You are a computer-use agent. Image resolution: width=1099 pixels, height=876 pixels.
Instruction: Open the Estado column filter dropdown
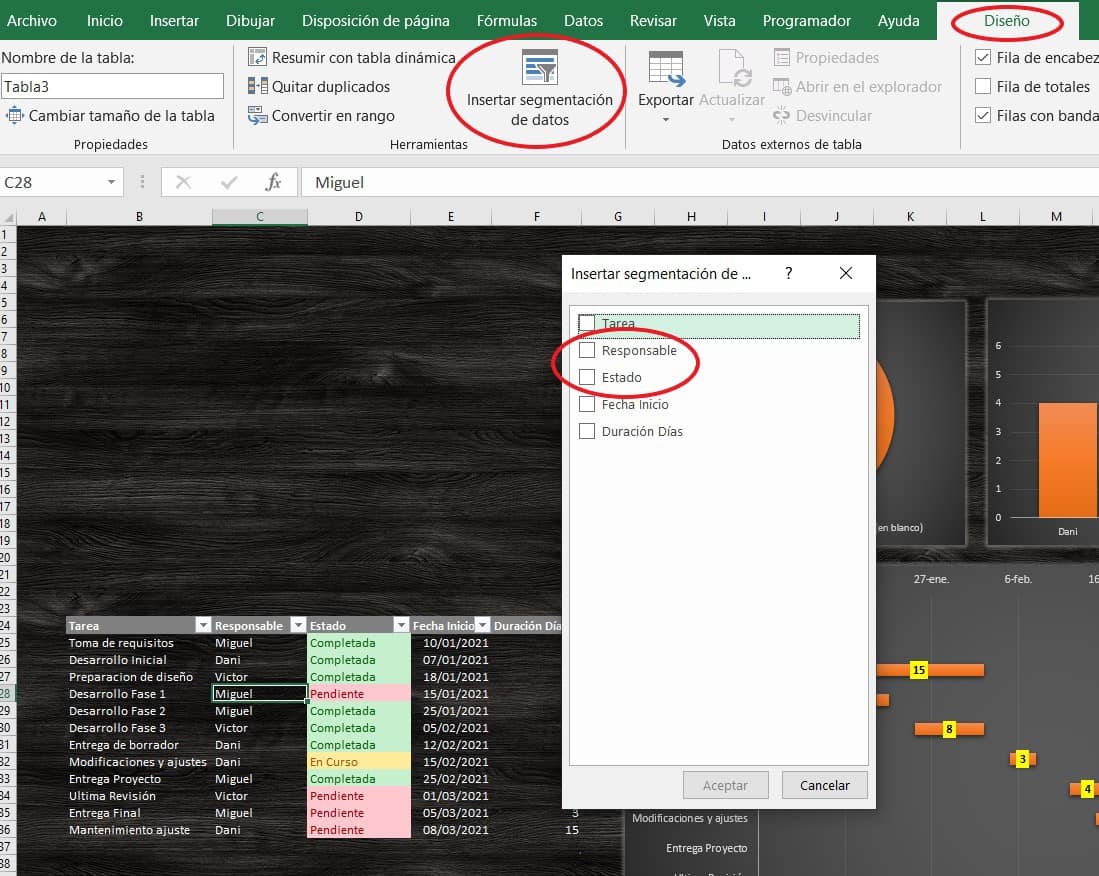tap(401, 625)
